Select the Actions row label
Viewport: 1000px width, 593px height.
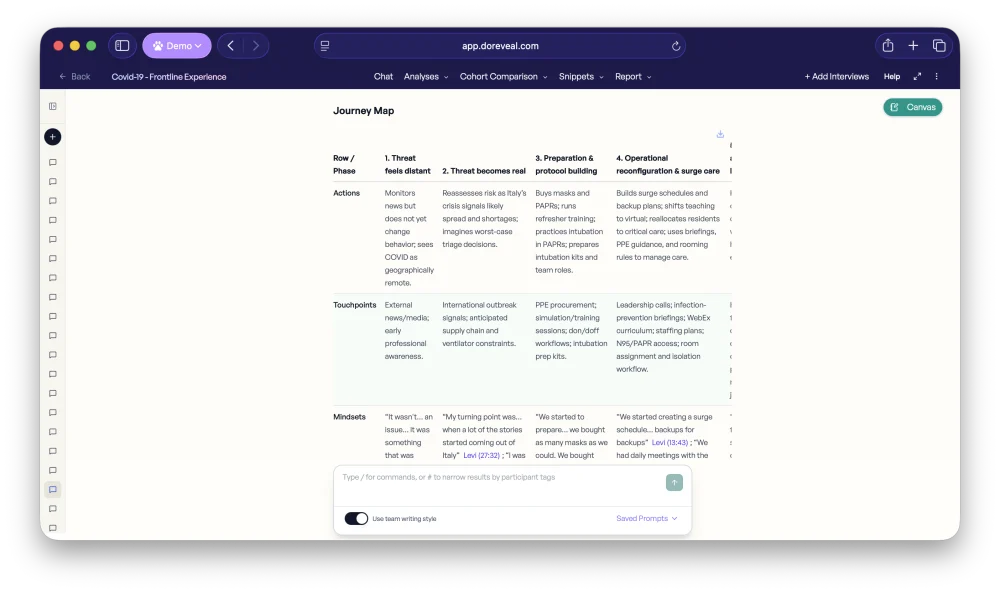click(346, 193)
